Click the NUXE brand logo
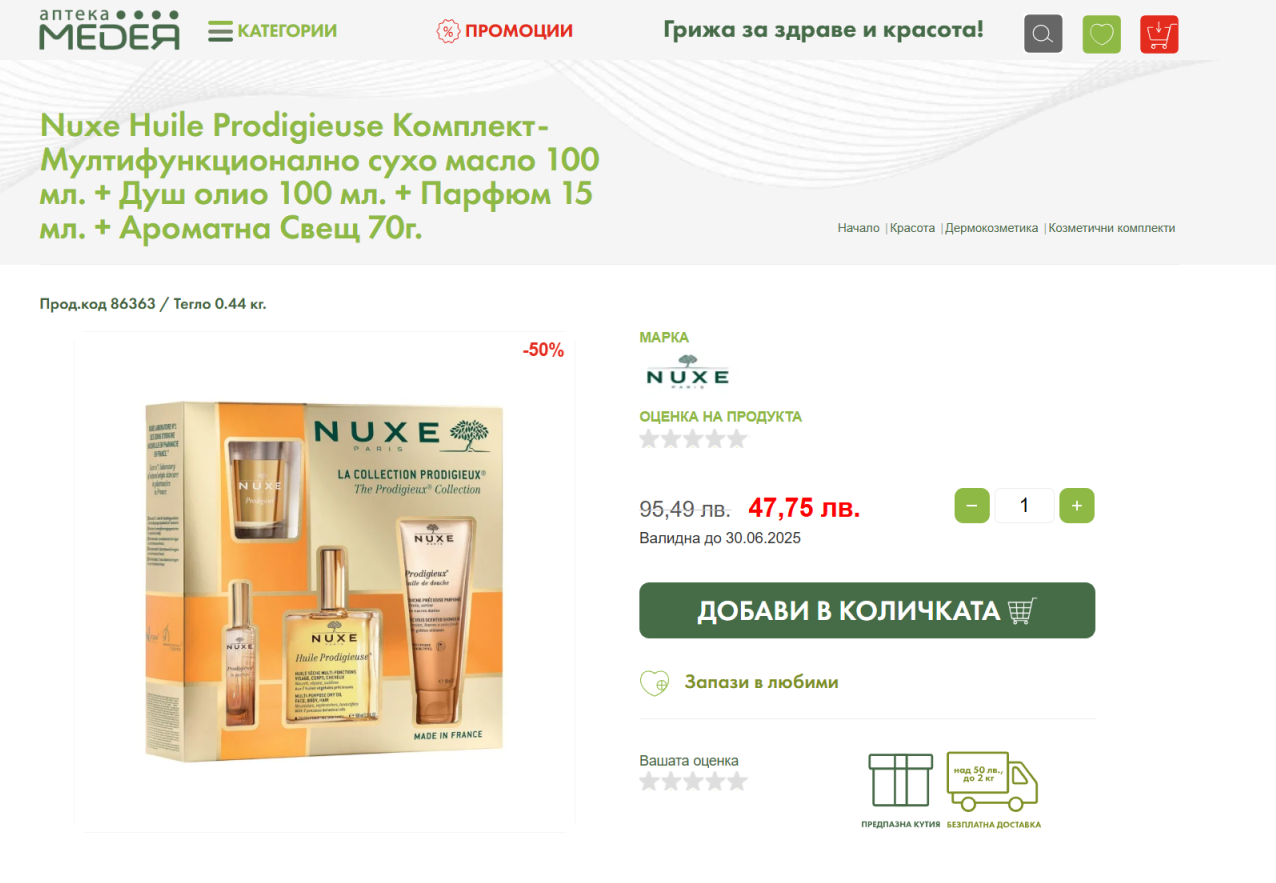The width and height of the screenshot is (1276, 883). (688, 371)
